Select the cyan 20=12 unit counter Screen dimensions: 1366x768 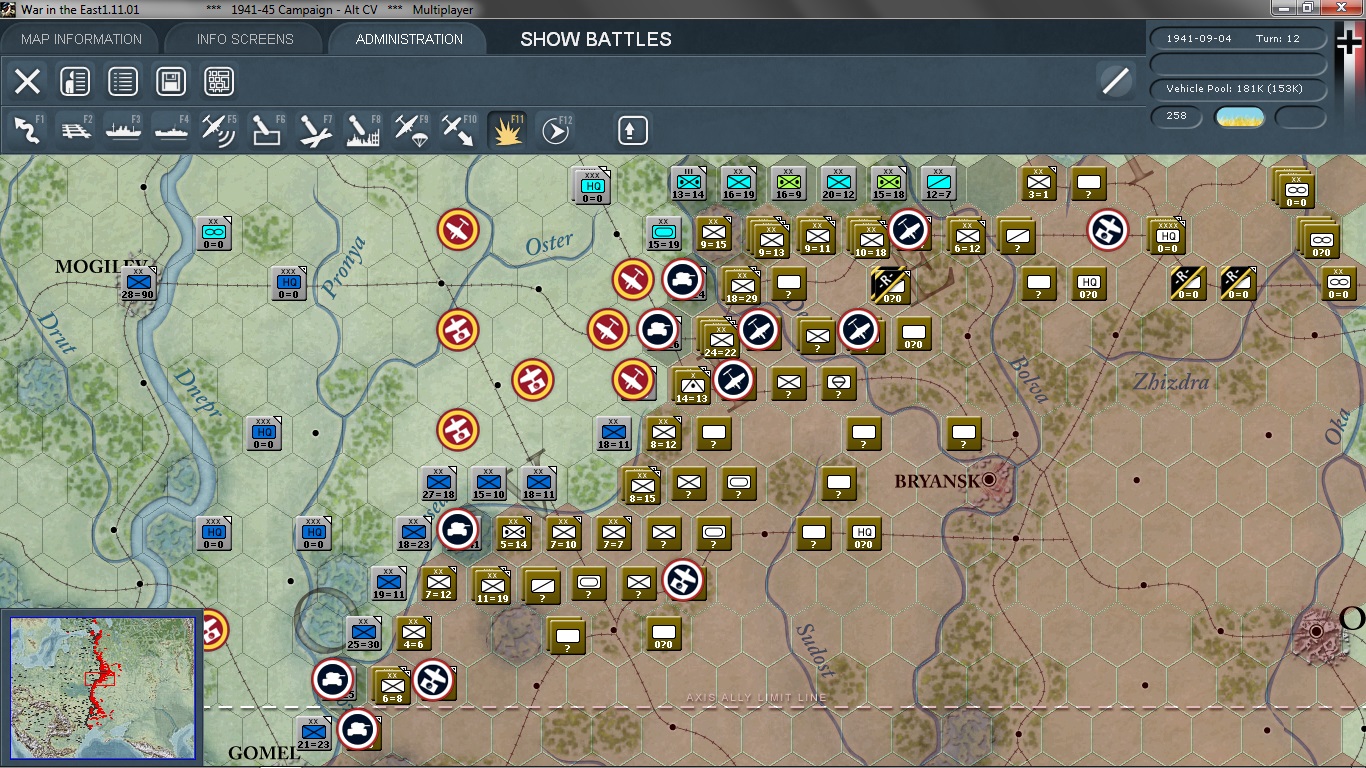(838, 184)
